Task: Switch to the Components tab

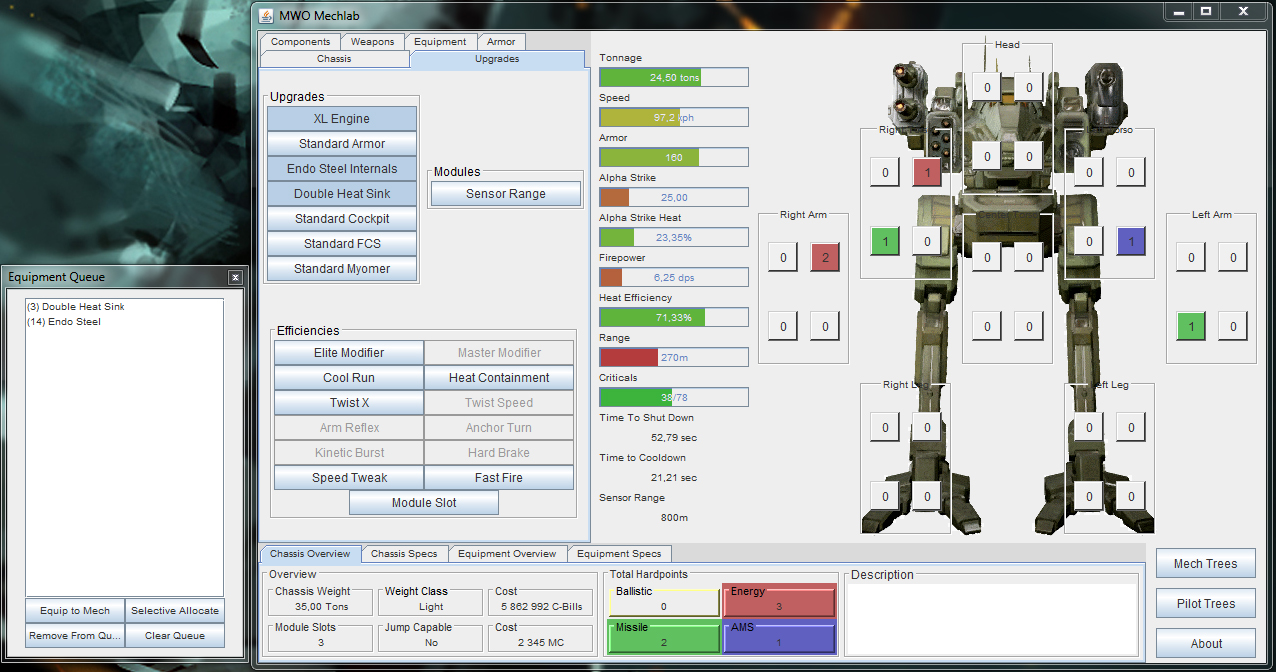Action: (x=300, y=41)
